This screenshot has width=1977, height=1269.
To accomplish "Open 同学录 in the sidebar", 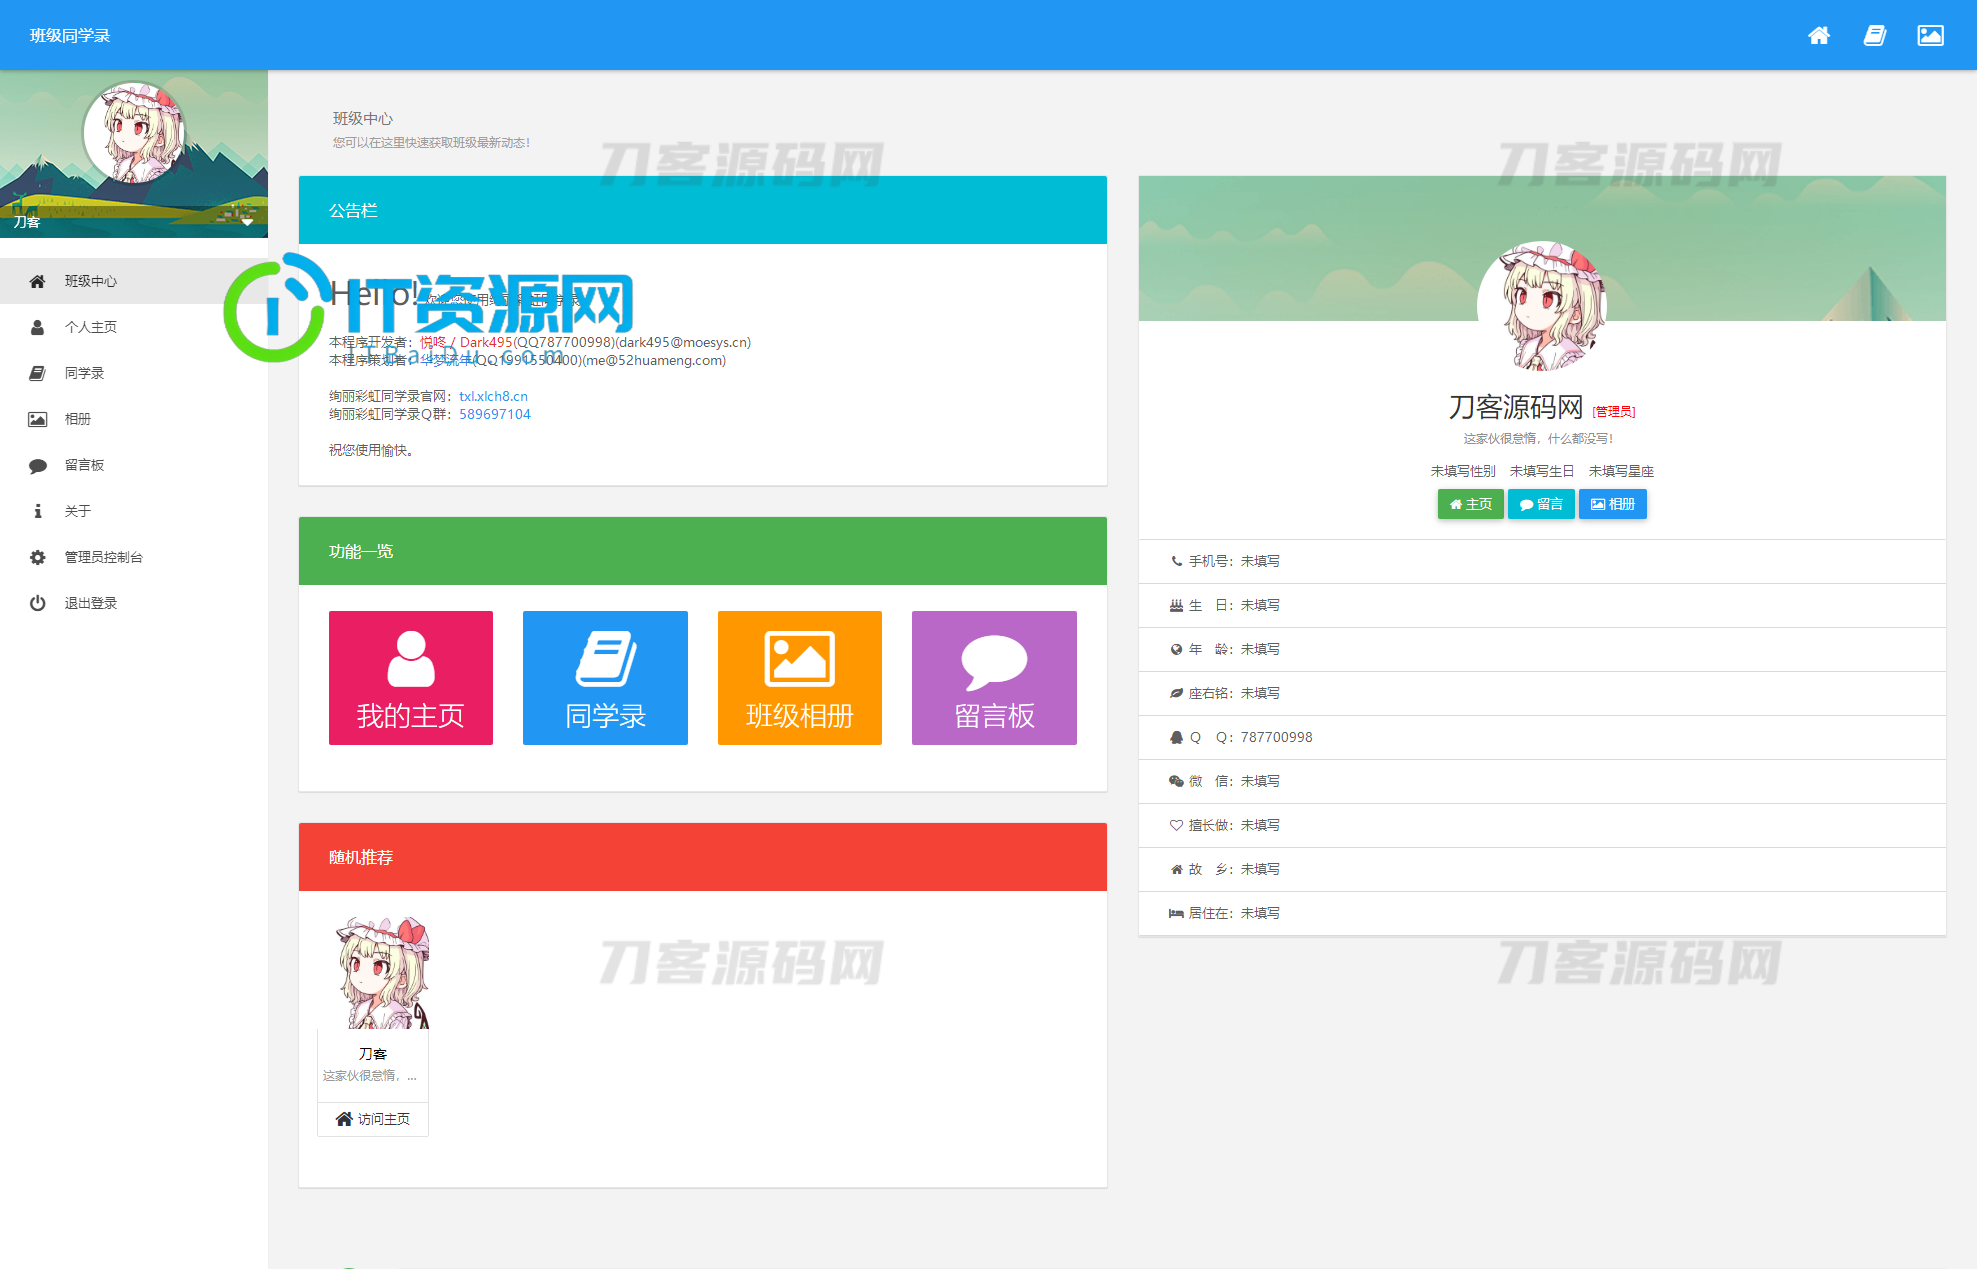I will (134, 373).
